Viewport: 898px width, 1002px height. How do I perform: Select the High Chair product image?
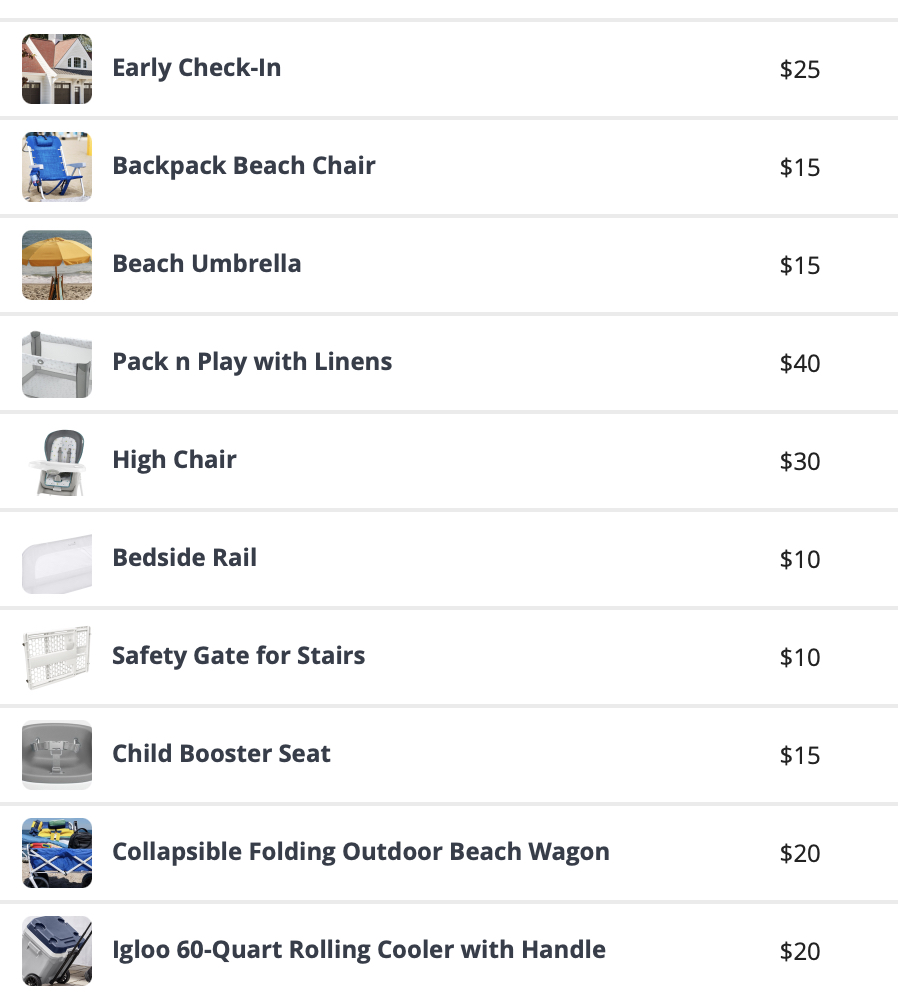[57, 461]
